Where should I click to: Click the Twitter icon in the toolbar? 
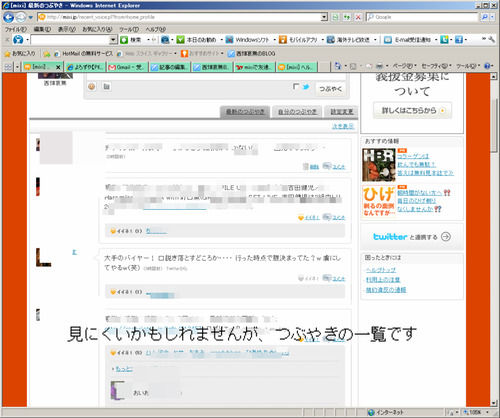click(444, 40)
